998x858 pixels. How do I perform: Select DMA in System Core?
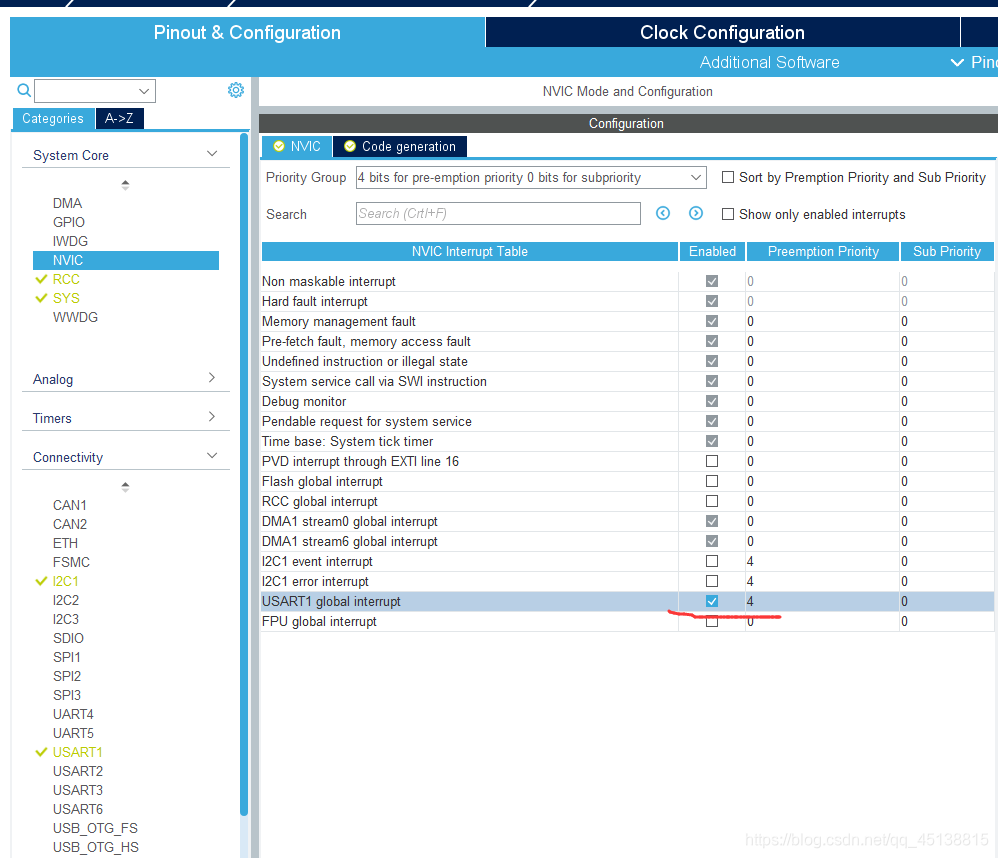[x=67, y=203]
